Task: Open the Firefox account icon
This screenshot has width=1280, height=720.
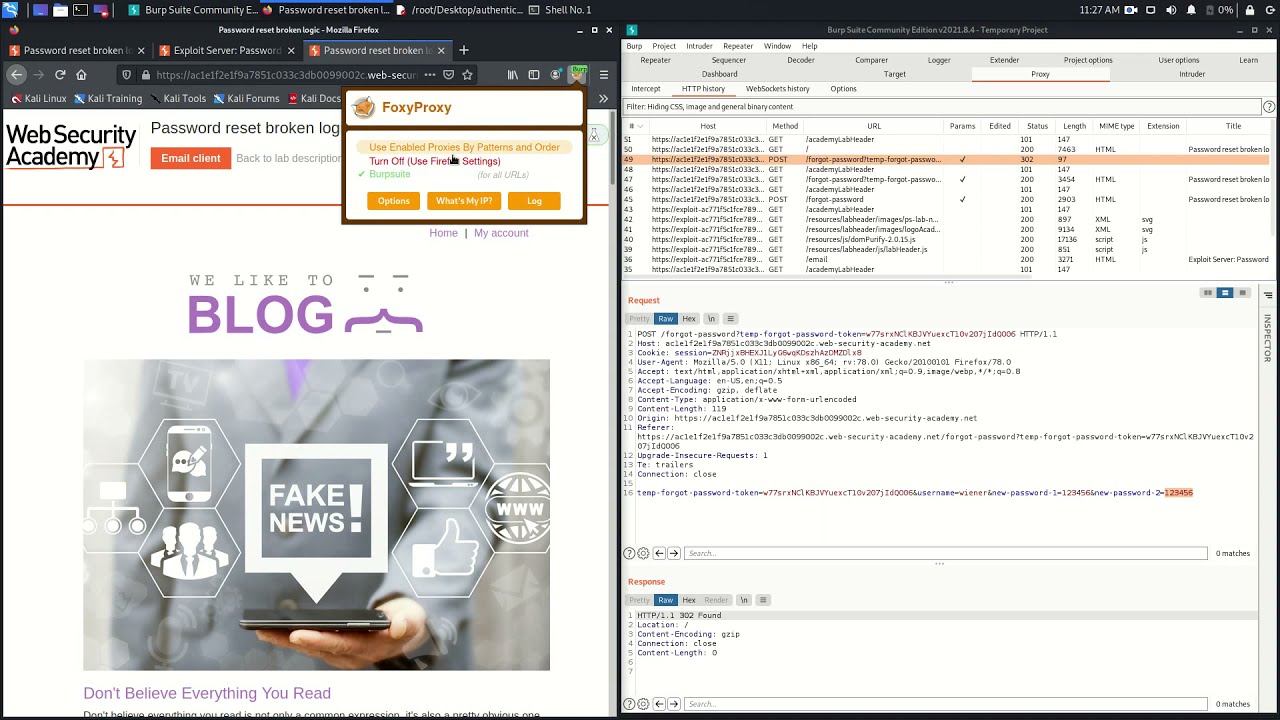Action: click(555, 75)
